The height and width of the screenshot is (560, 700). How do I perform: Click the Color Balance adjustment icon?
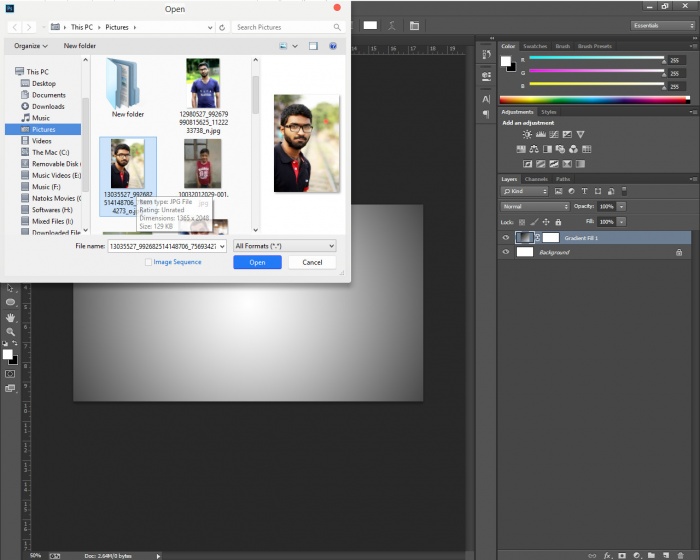pos(535,149)
